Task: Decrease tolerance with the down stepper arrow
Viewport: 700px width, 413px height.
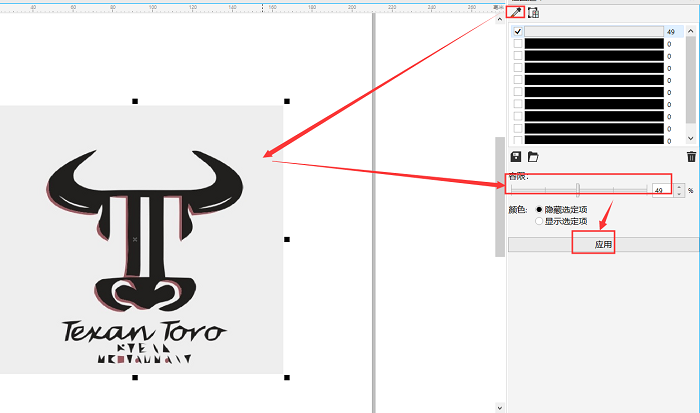Action: pyautogui.click(x=680, y=193)
